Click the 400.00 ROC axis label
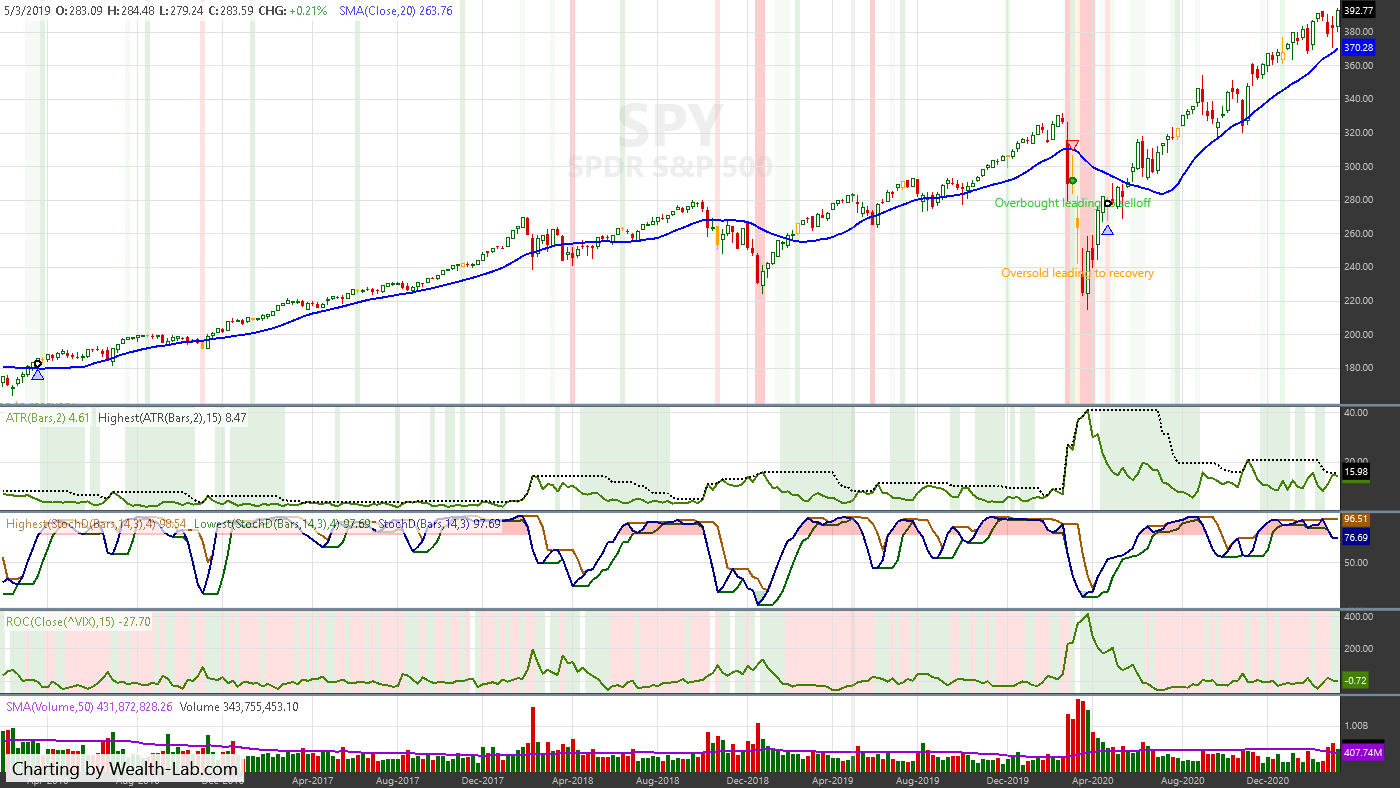This screenshot has height=788, width=1400. 1359,617
